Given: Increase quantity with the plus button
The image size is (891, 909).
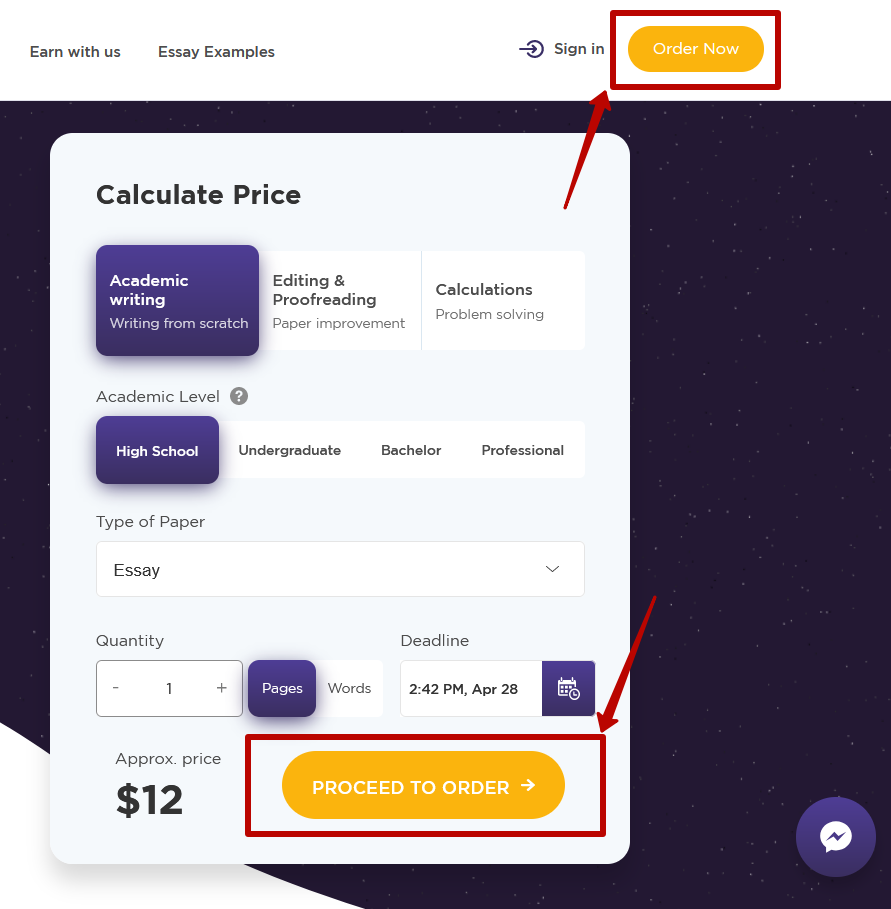Looking at the screenshot, I should click(x=222, y=688).
